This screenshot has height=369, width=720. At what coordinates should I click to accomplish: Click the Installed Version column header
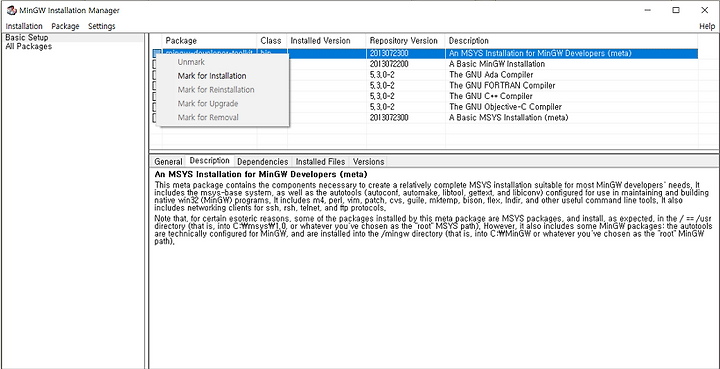[x=326, y=41]
